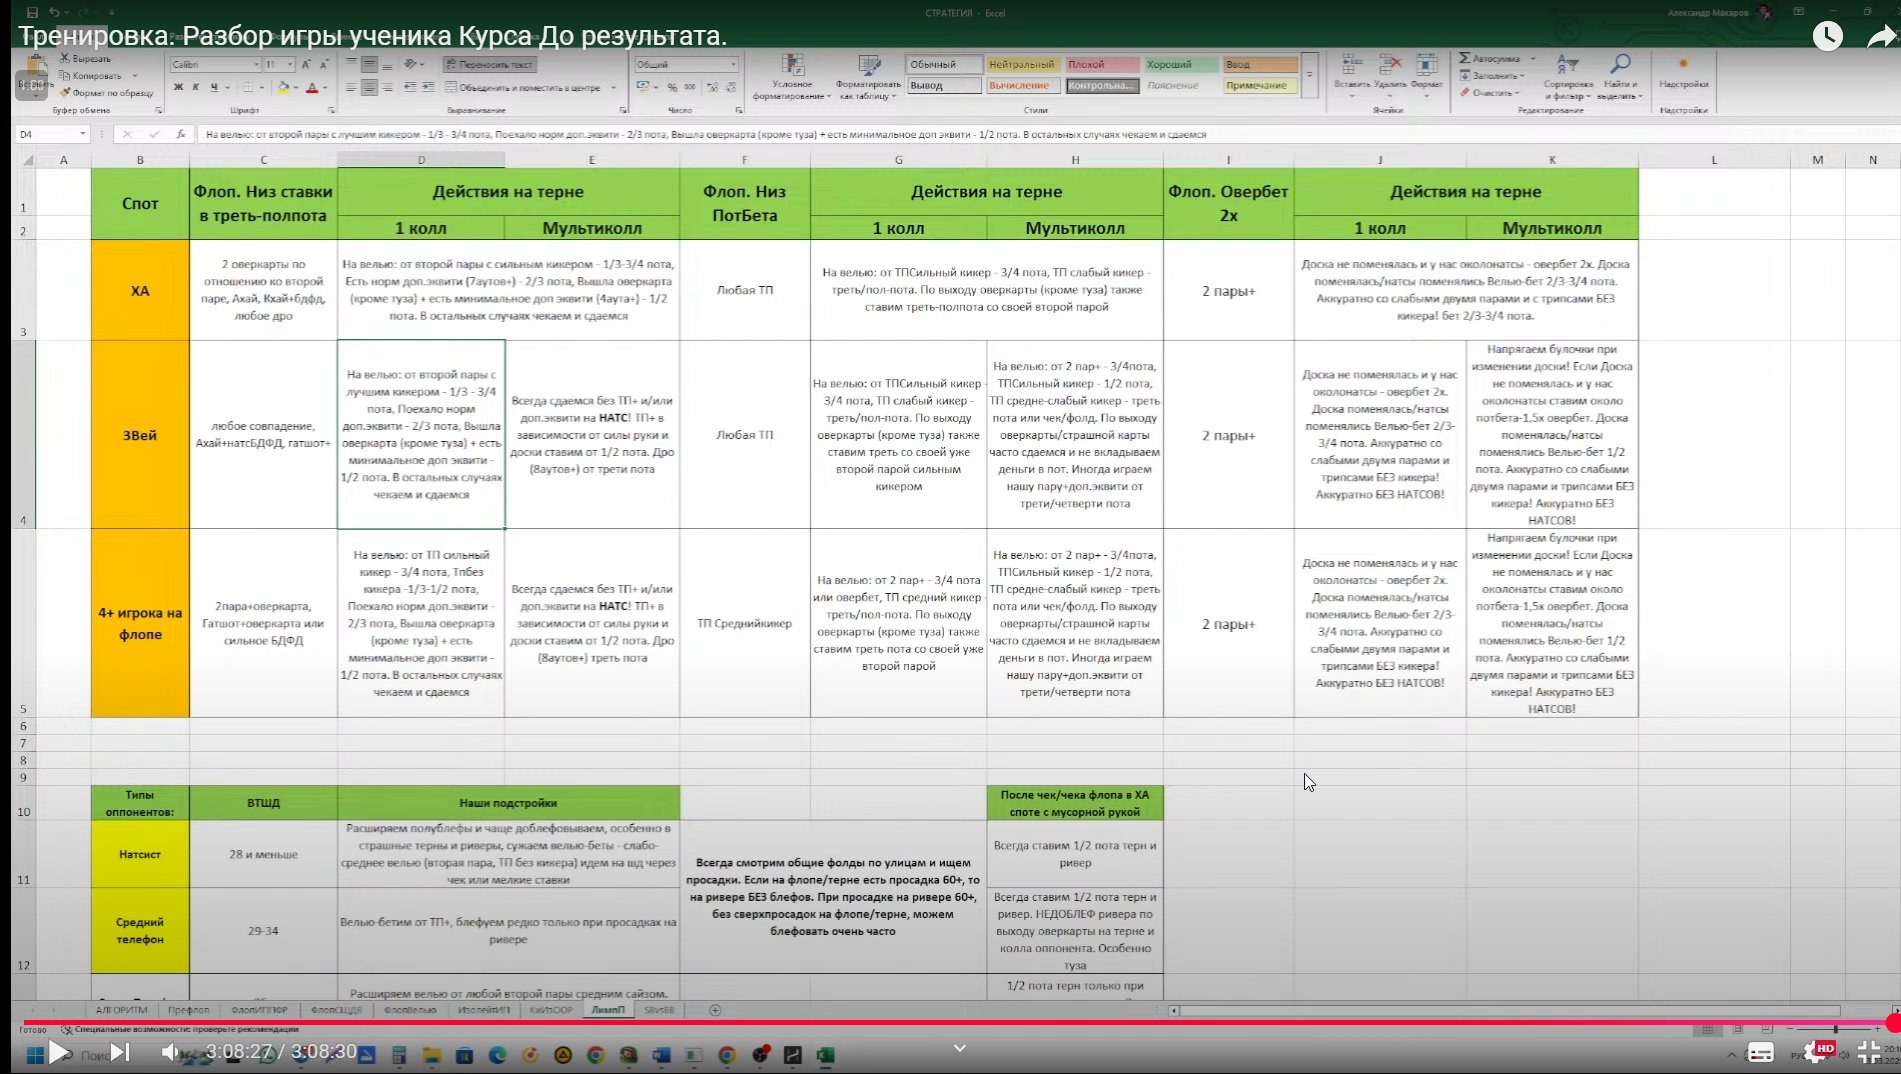This screenshot has width=1901, height=1074.
Task: Play the YouTube video
Action: point(58,1051)
